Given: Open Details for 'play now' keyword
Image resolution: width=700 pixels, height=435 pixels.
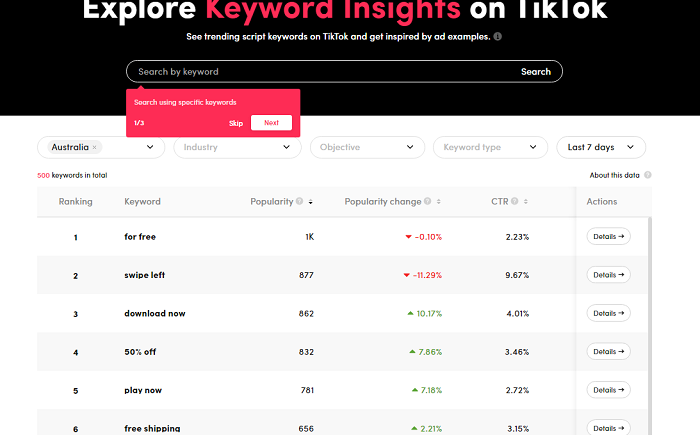Looking at the screenshot, I should 608,390.
